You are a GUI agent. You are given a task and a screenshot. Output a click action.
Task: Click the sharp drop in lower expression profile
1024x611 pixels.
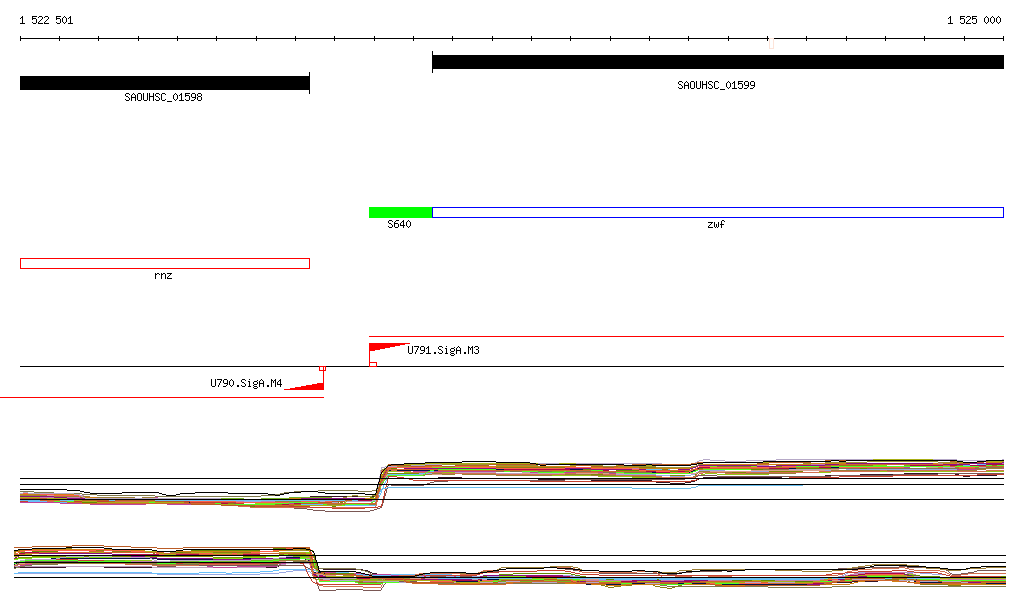point(313,562)
